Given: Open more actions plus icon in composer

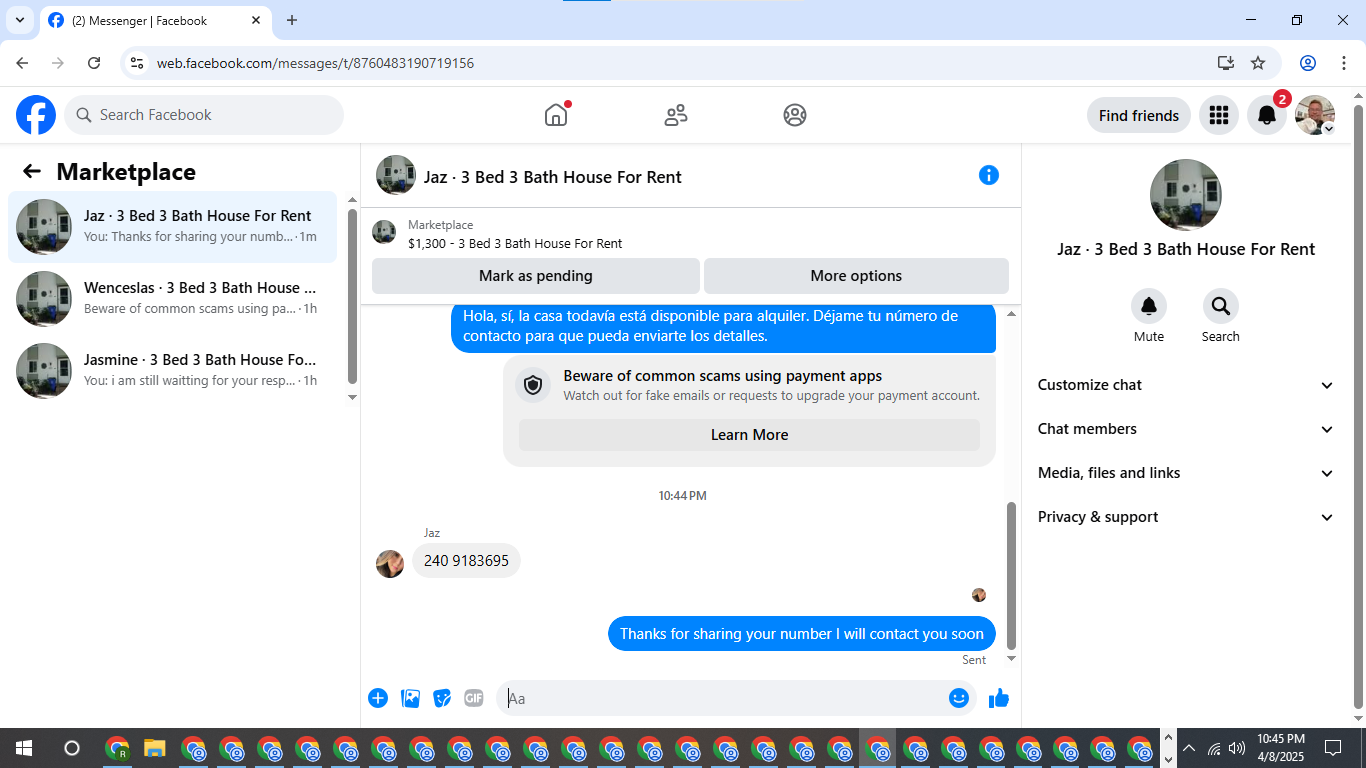Looking at the screenshot, I should point(378,698).
